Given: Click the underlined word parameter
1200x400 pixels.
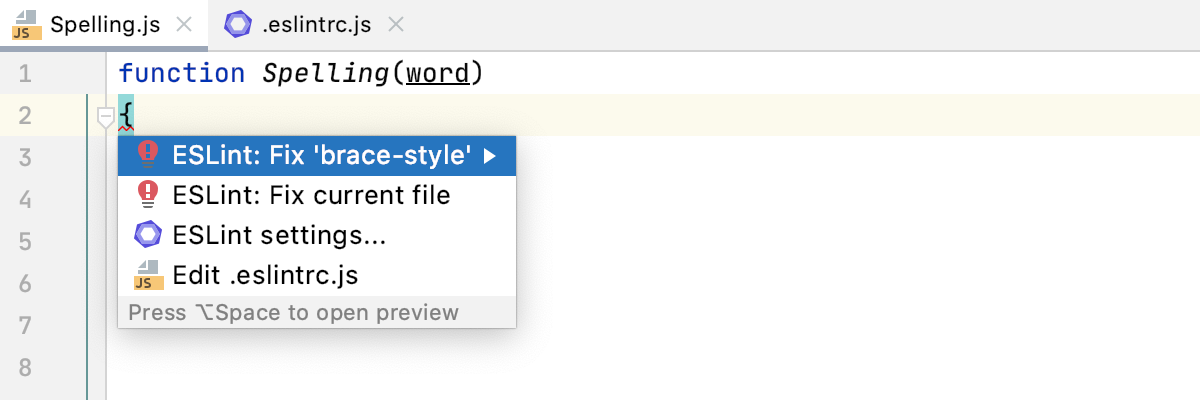Looking at the screenshot, I should [437, 74].
